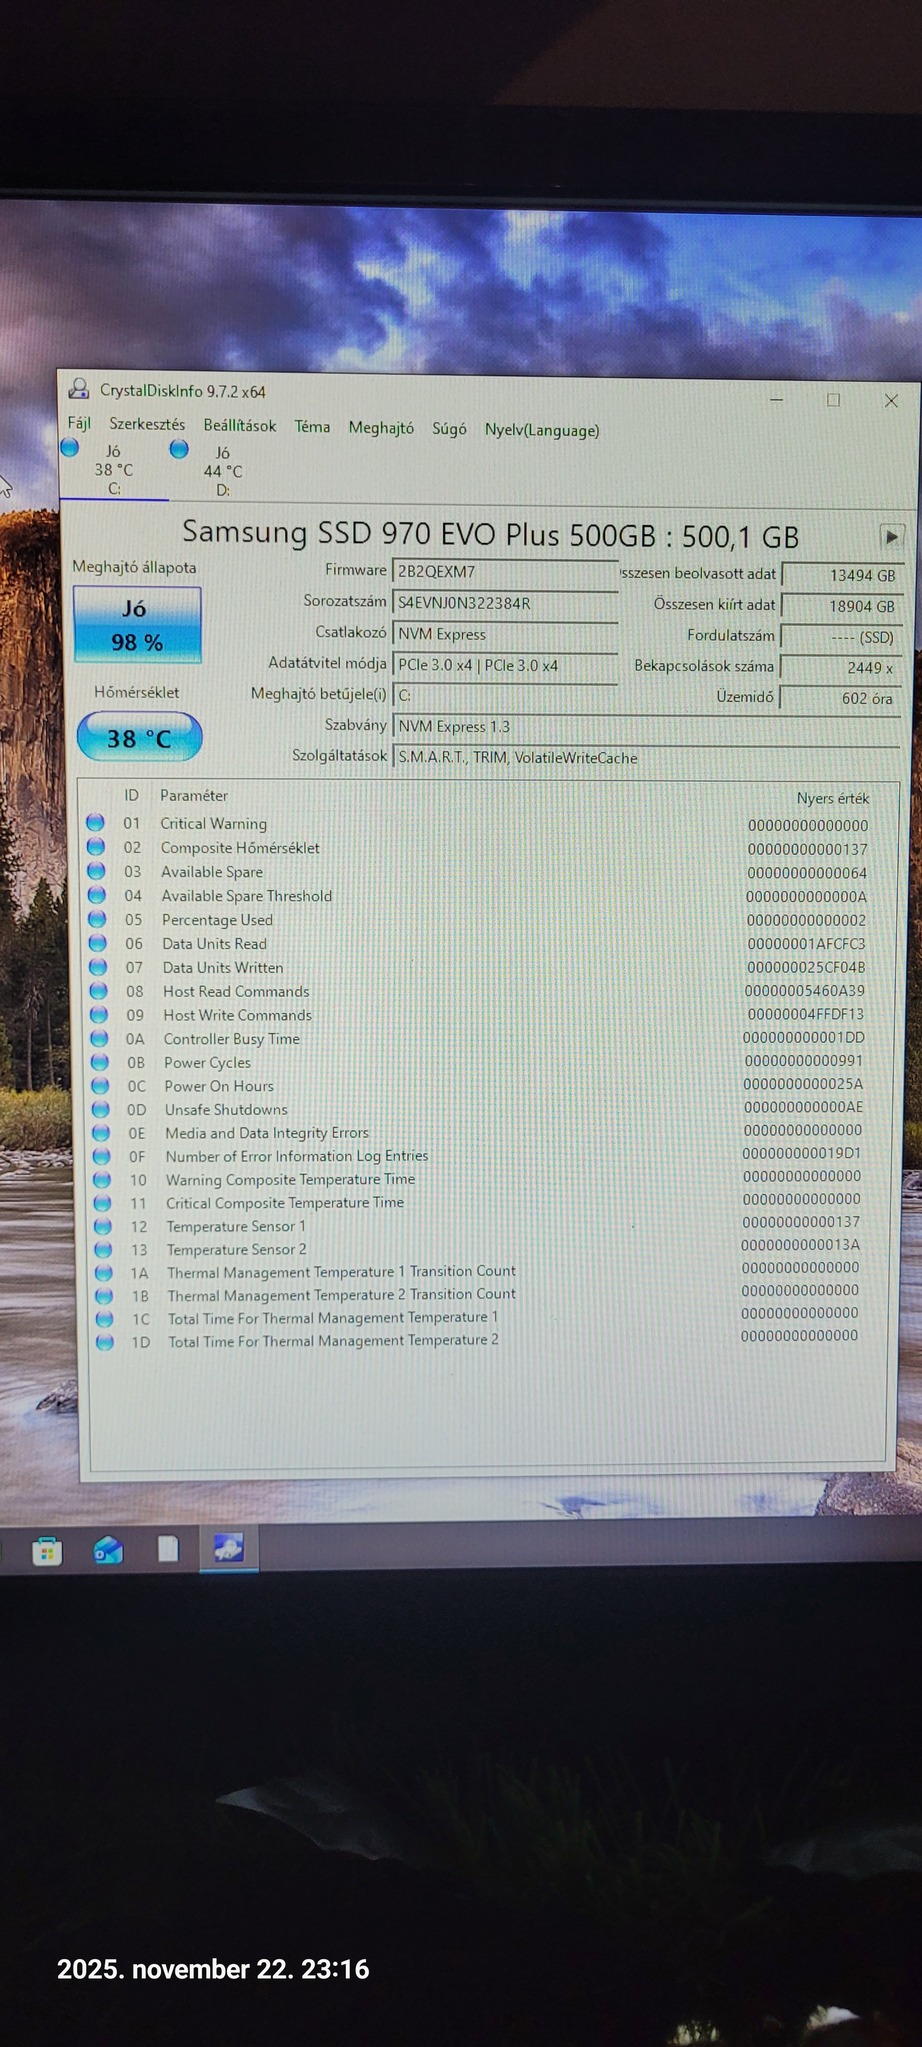
Task: Click the next drive arrow button
Action: click(x=890, y=536)
